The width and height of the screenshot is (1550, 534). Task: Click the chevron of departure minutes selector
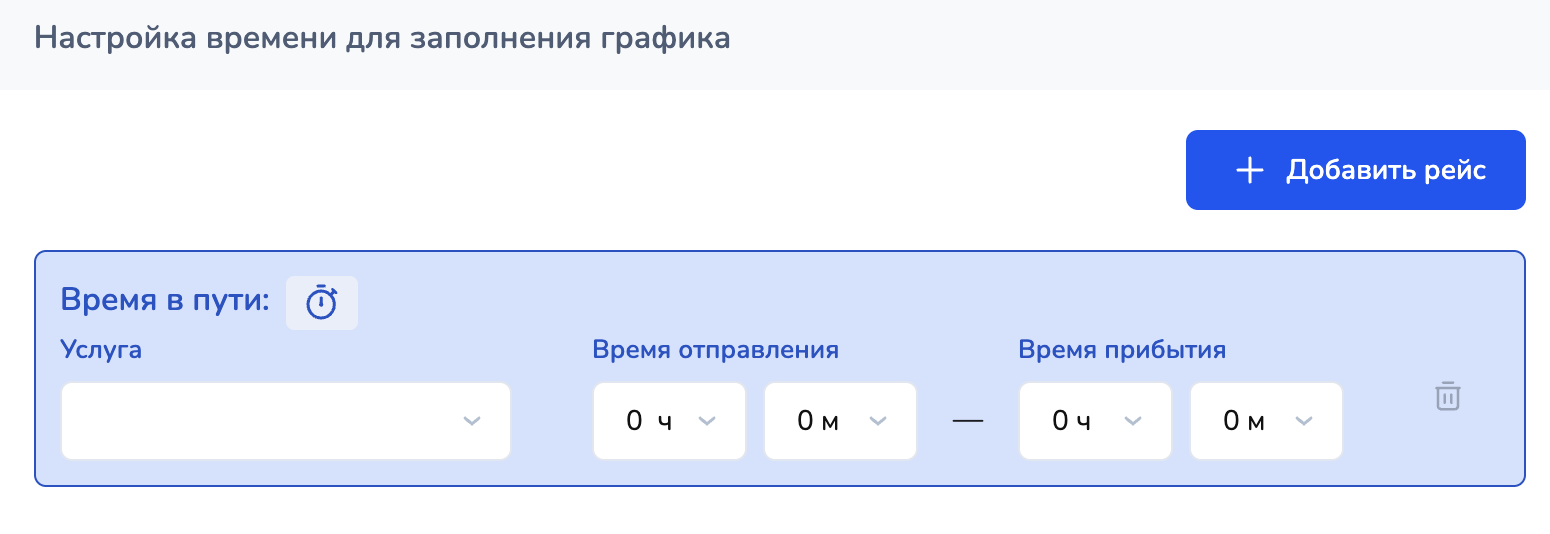(878, 421)
